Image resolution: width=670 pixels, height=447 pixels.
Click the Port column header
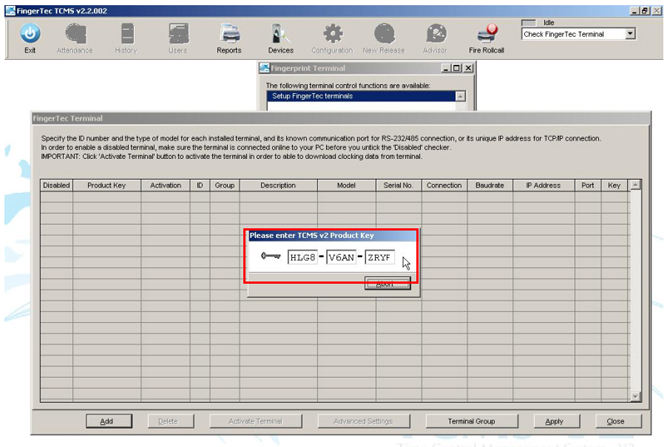[588, 185]
